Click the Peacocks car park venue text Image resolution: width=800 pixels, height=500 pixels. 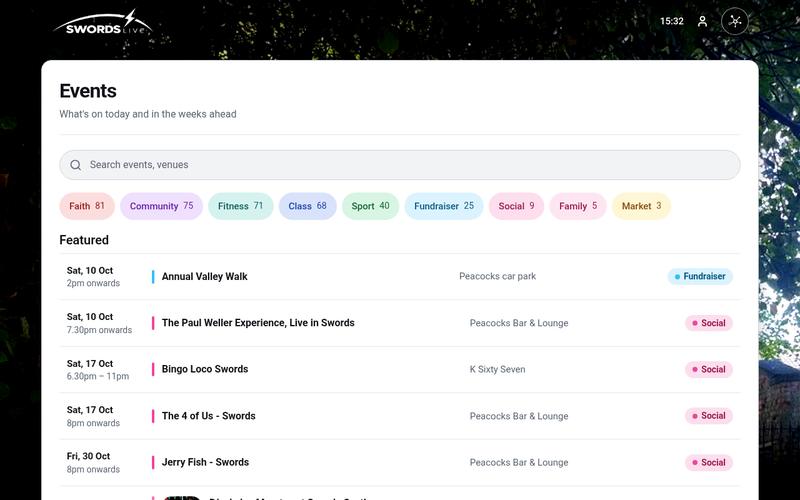pos(497,277)
